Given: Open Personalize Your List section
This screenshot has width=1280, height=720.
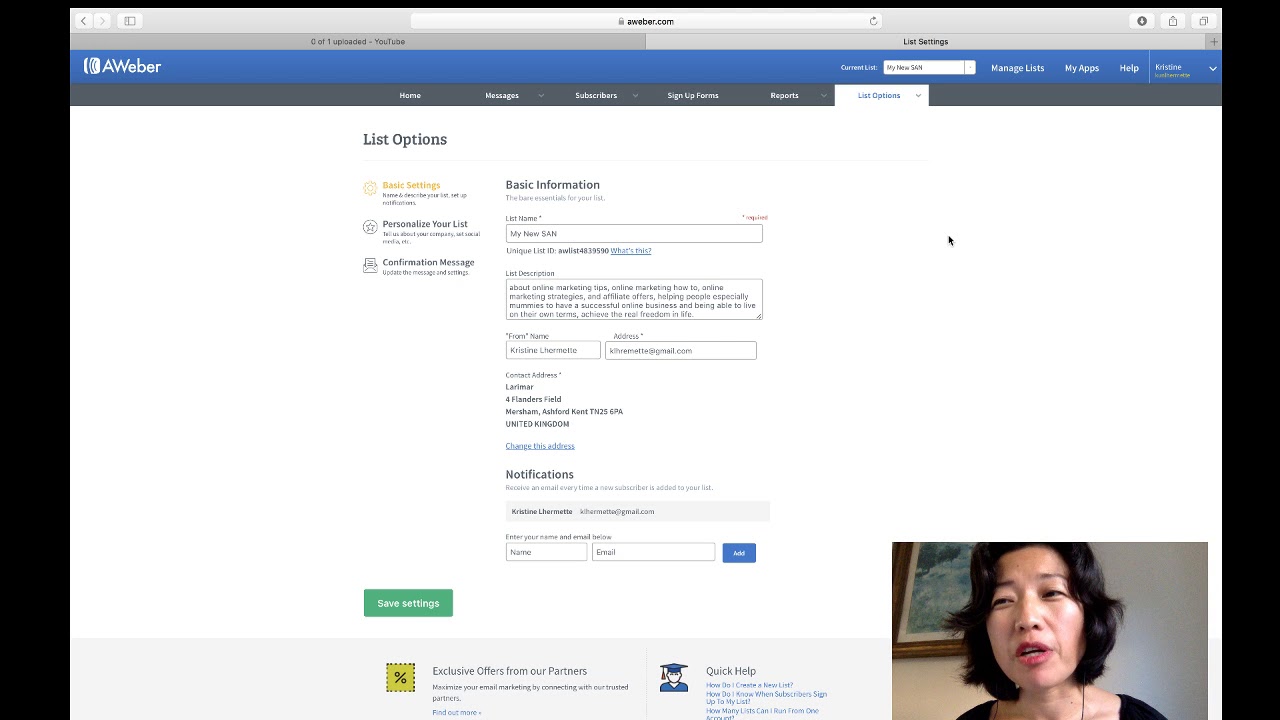Looking at the screenshot, I should tap(425, 224).
